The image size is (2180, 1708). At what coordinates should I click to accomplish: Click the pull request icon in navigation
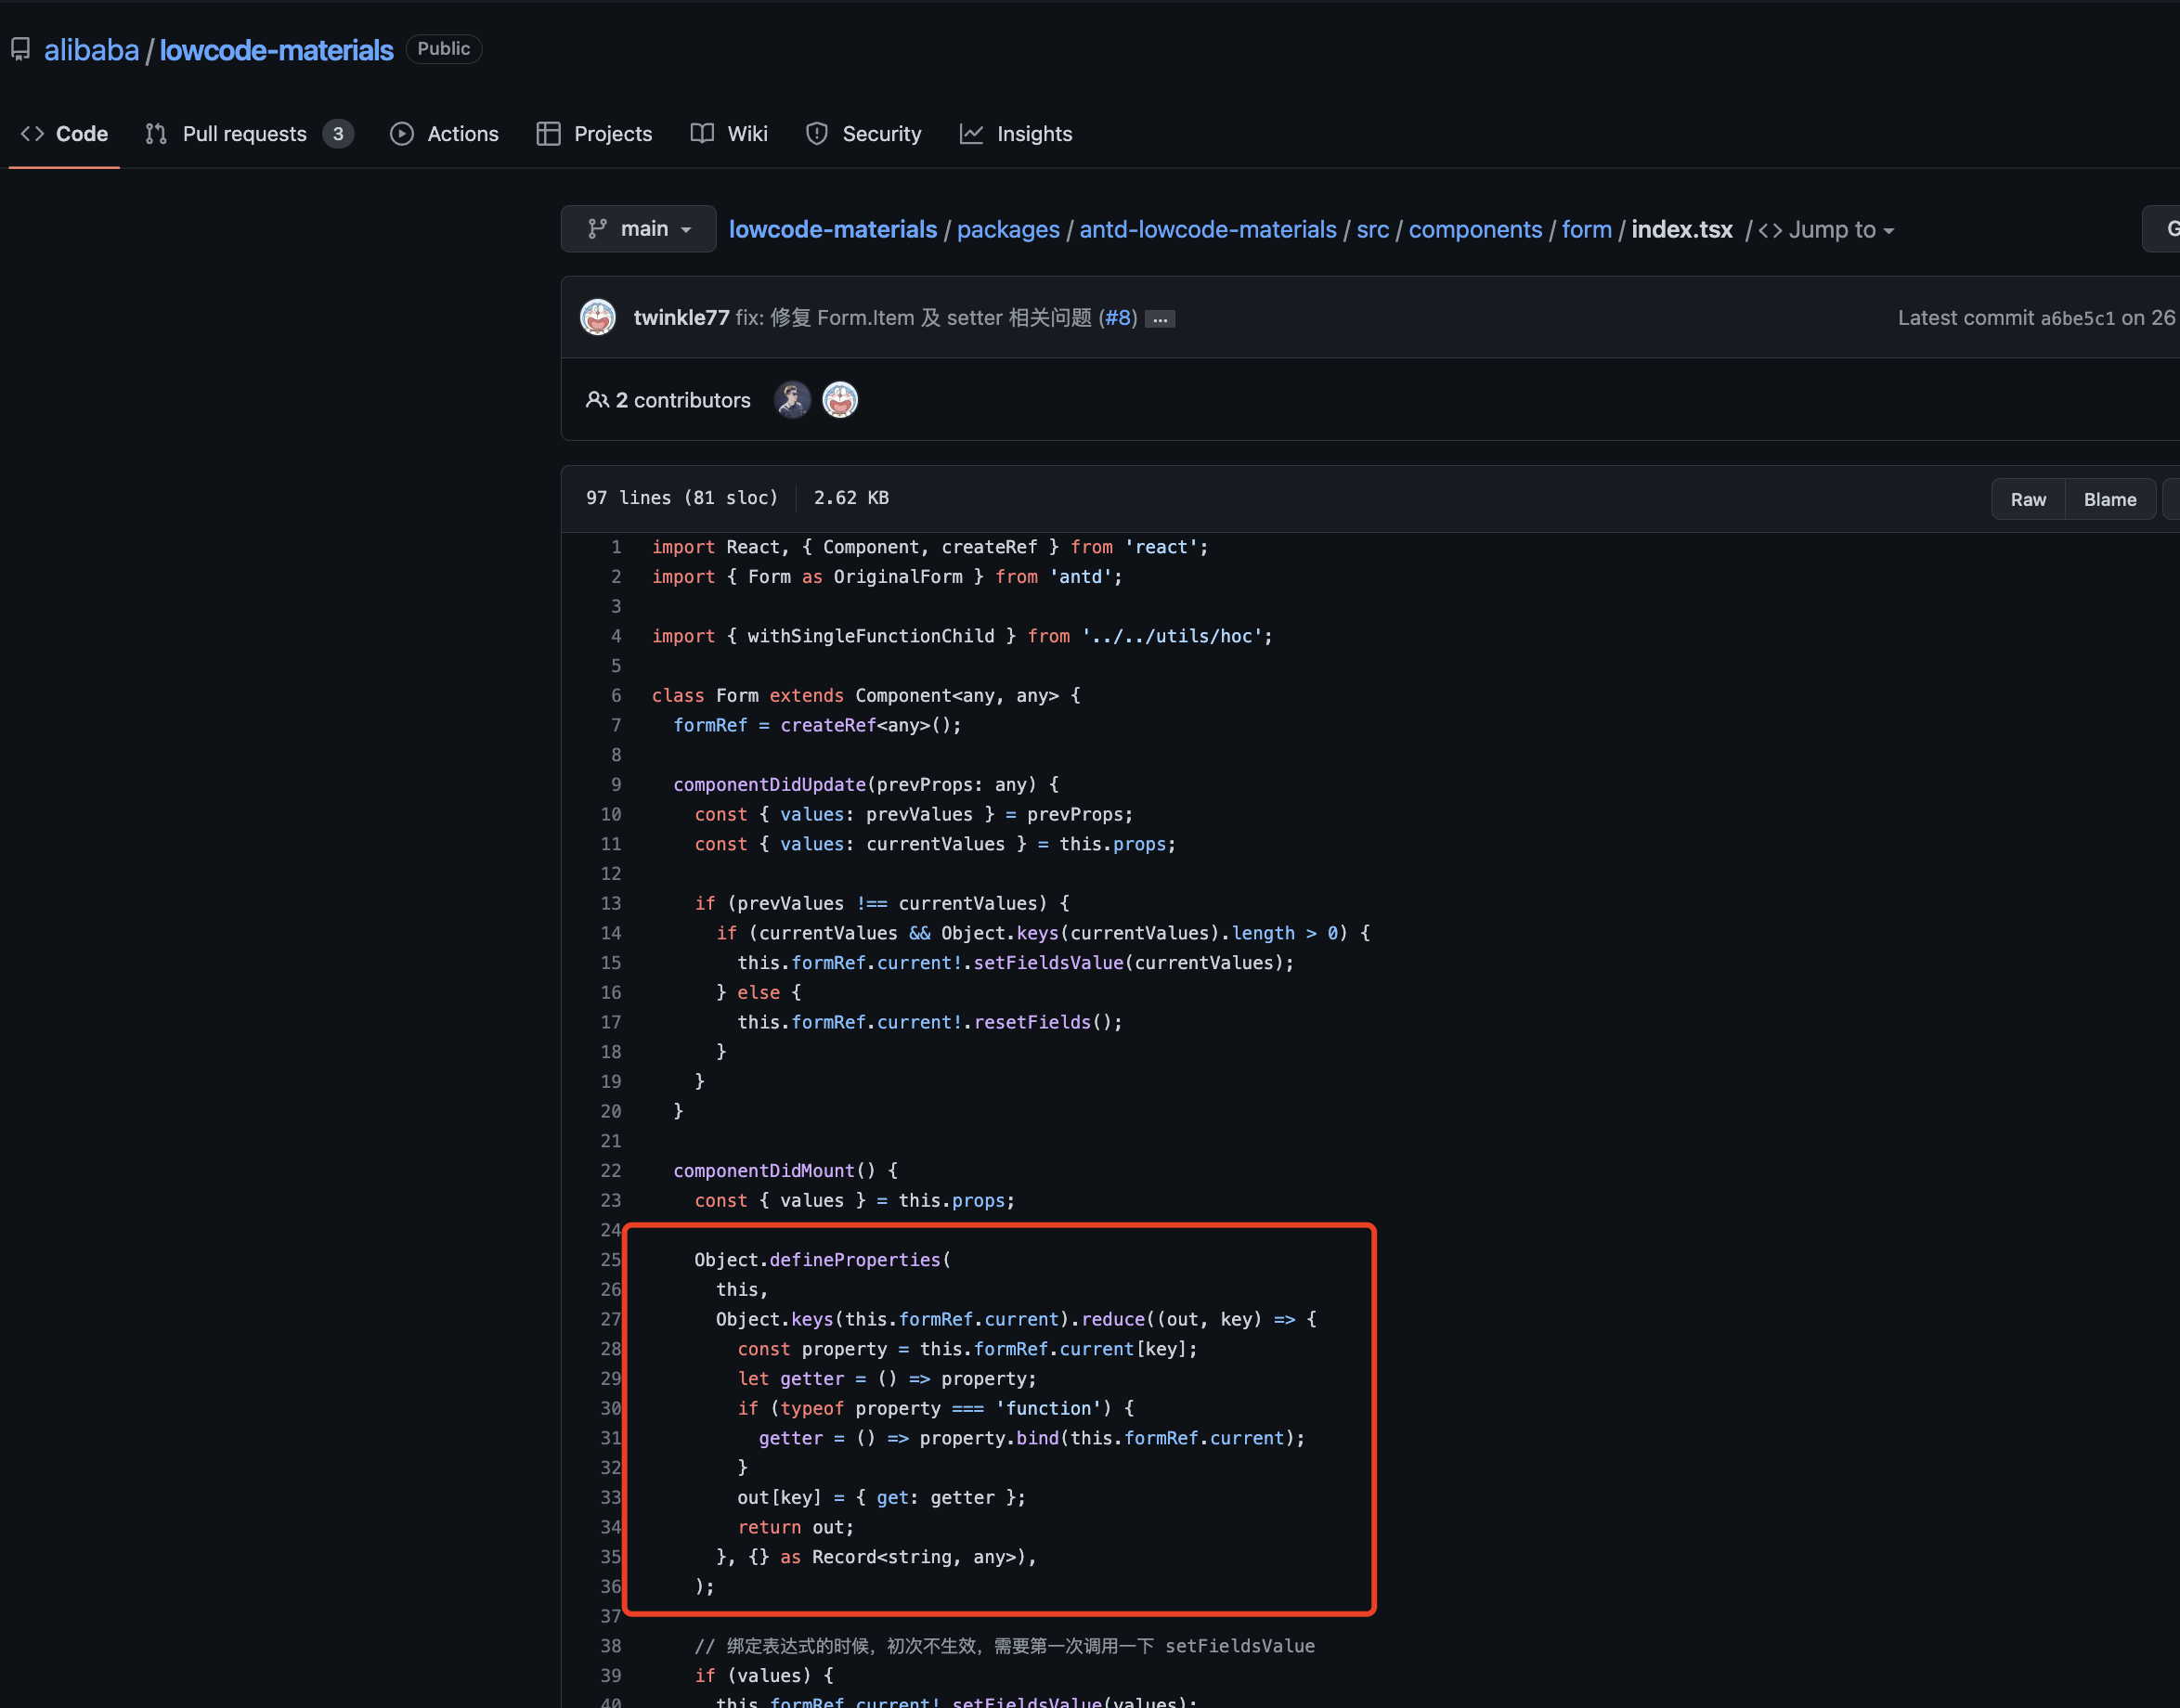point(155,133)
